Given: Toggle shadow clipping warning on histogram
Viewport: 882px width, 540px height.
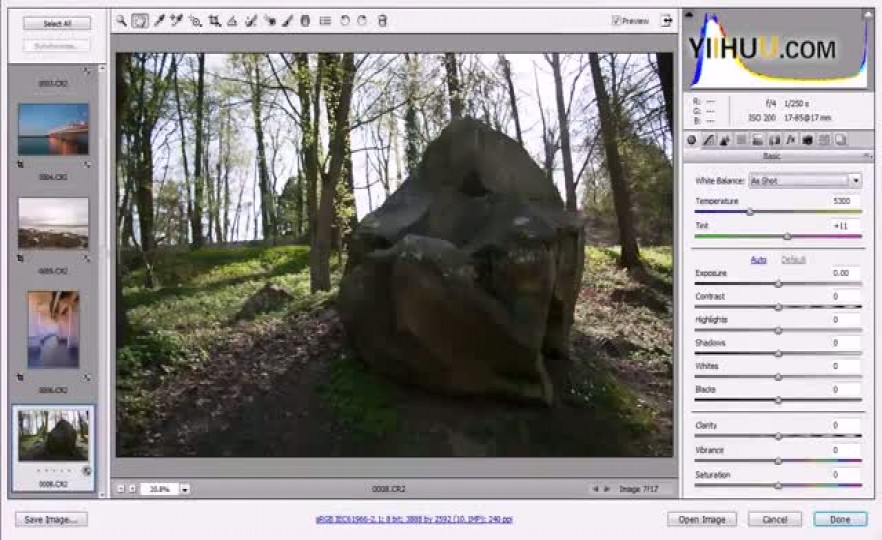Looking at the screenshot, I should click(689, 15).
